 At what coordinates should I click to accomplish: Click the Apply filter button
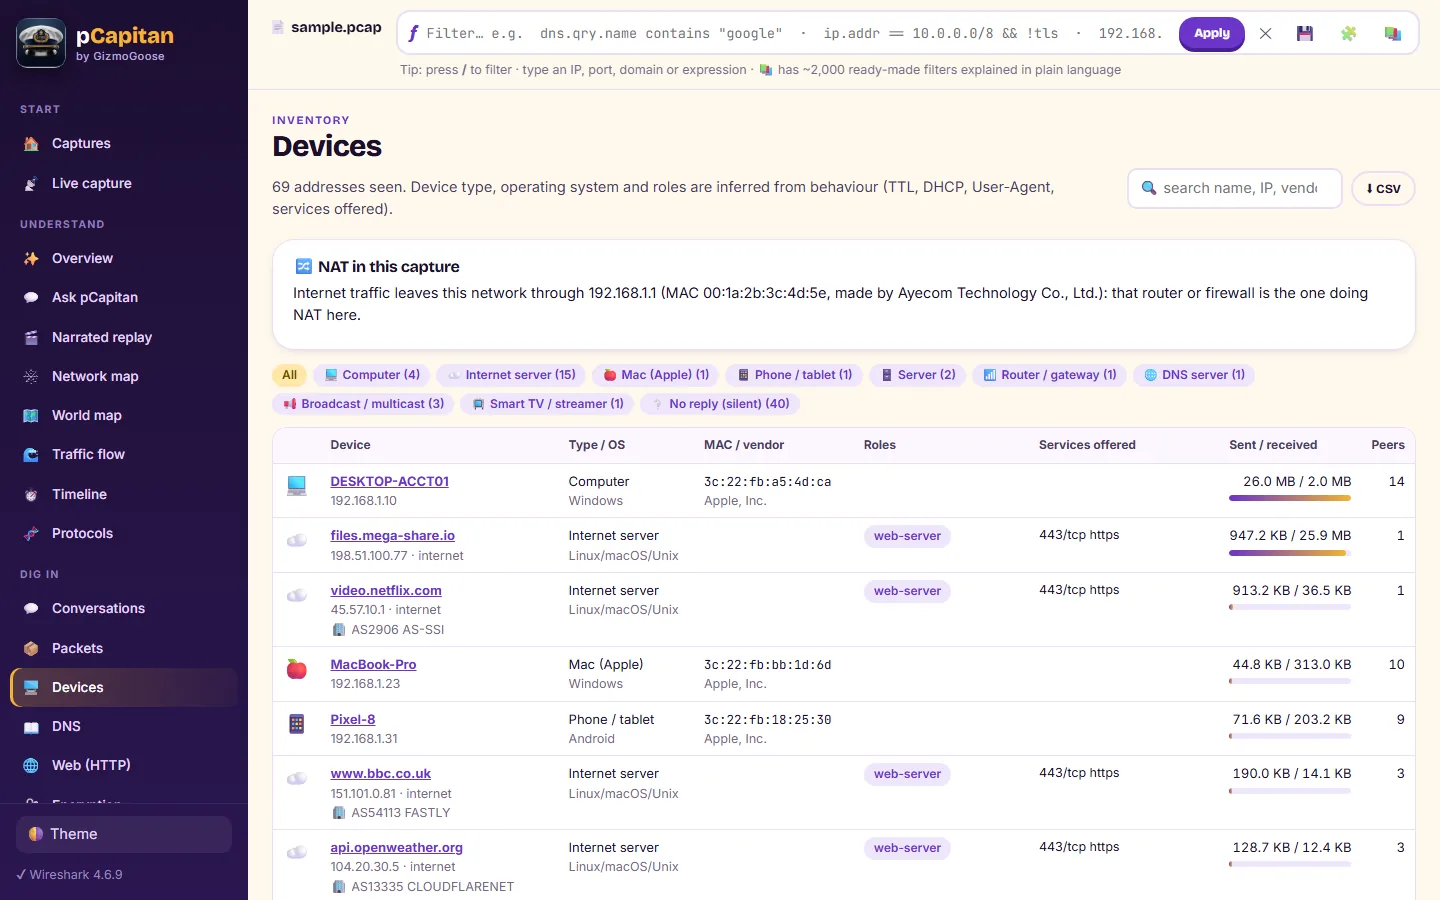pos(1212,34)
